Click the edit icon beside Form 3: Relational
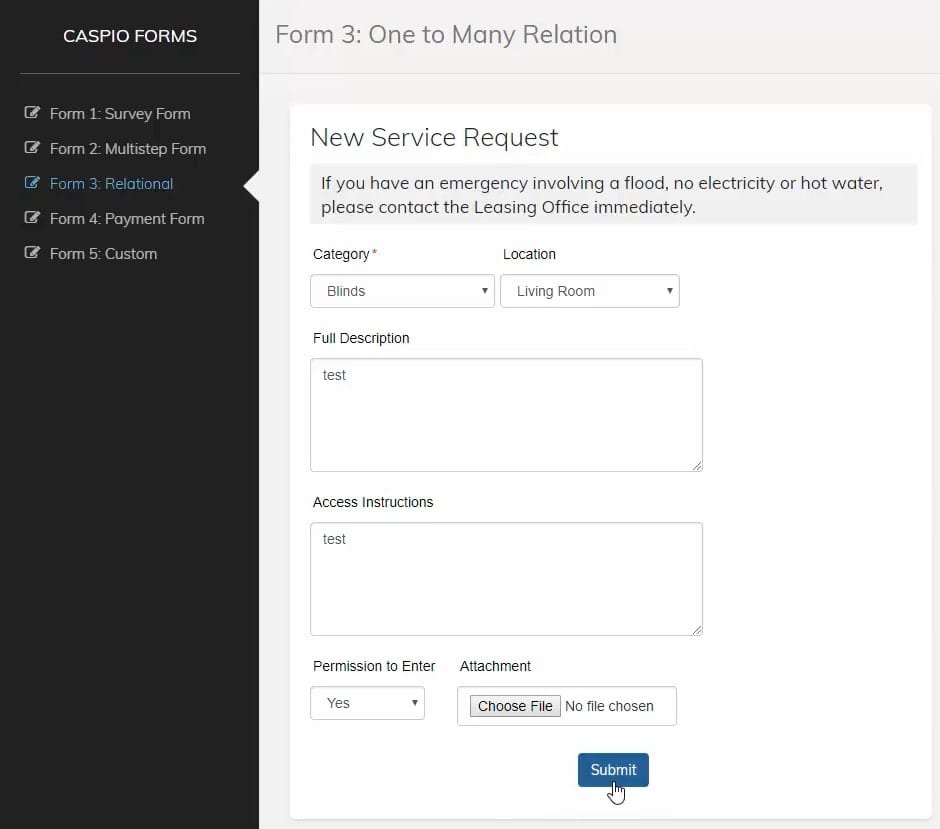940x829 pixels. tap(32, 183)
